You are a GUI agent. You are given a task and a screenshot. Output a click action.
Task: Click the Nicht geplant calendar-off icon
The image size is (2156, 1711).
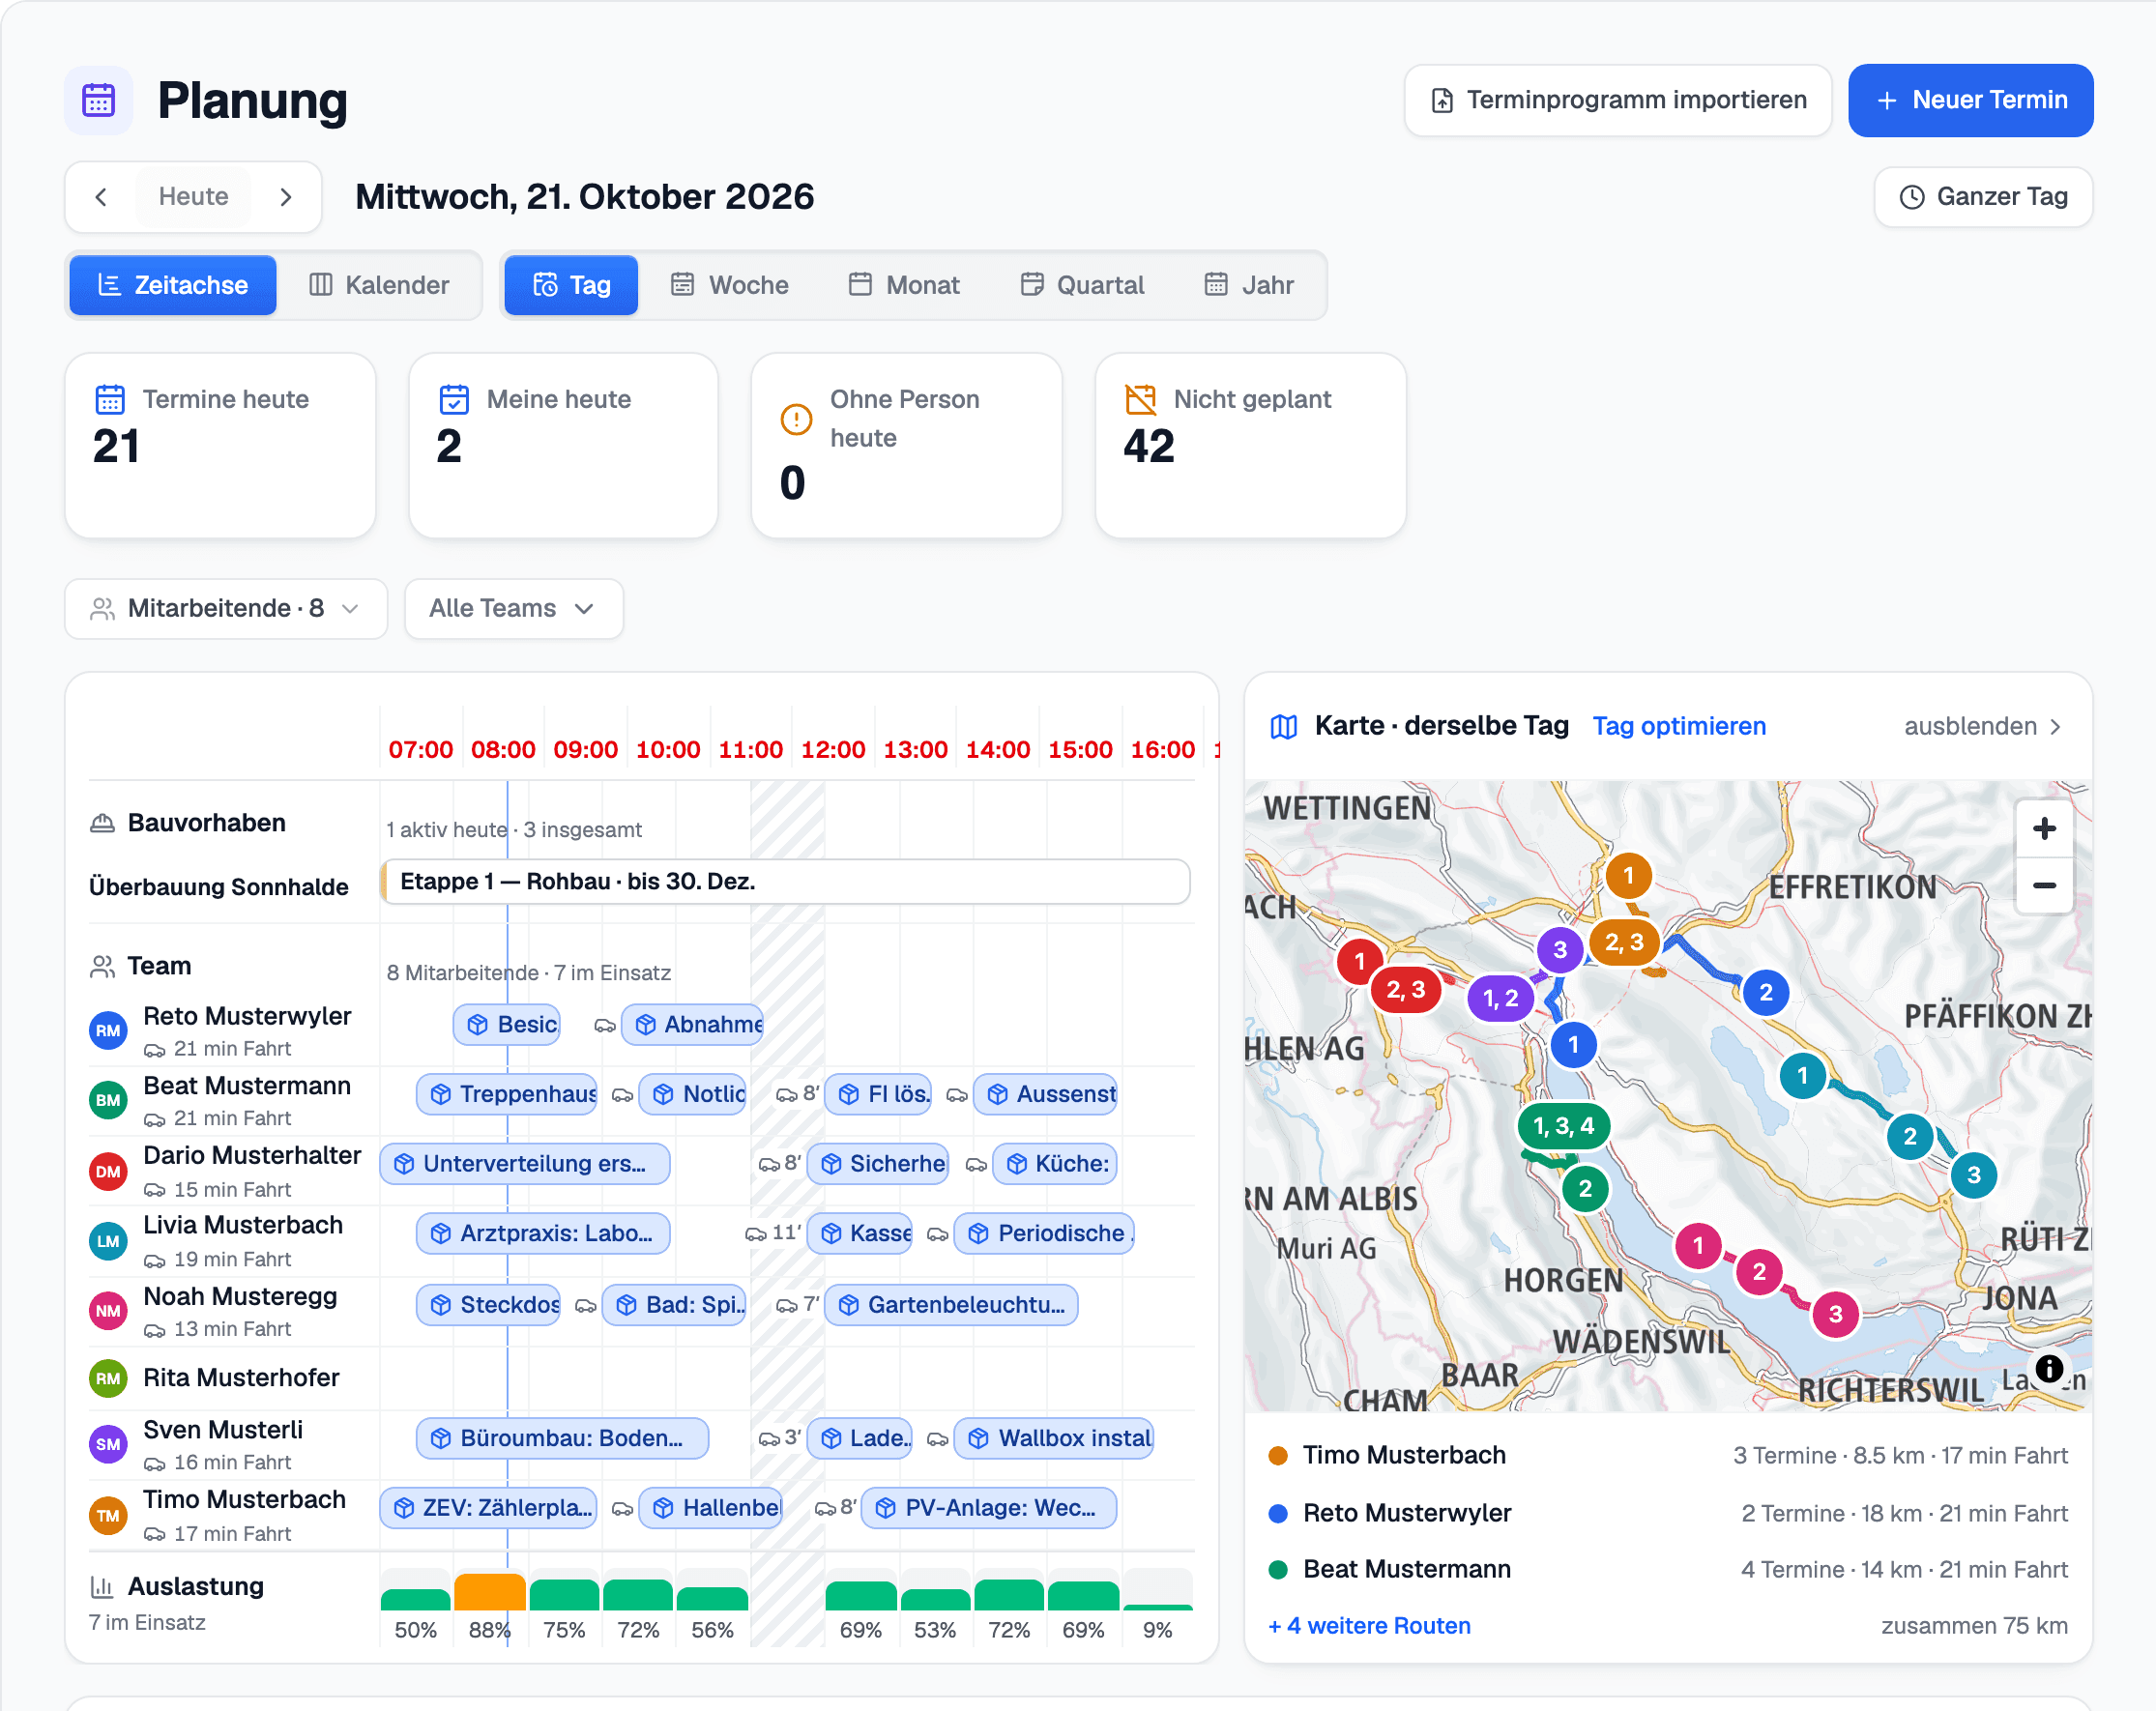click(1141, 399)
